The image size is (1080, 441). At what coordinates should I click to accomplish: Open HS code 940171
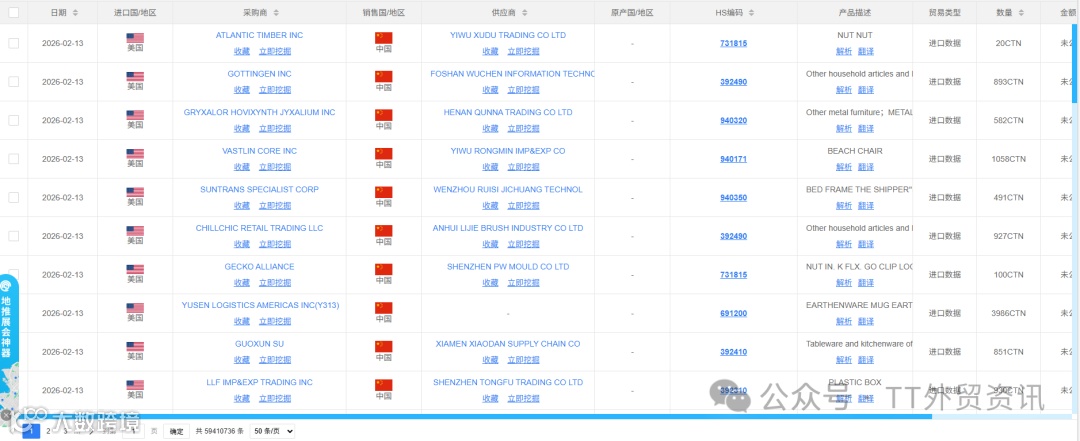click(734, 158)
